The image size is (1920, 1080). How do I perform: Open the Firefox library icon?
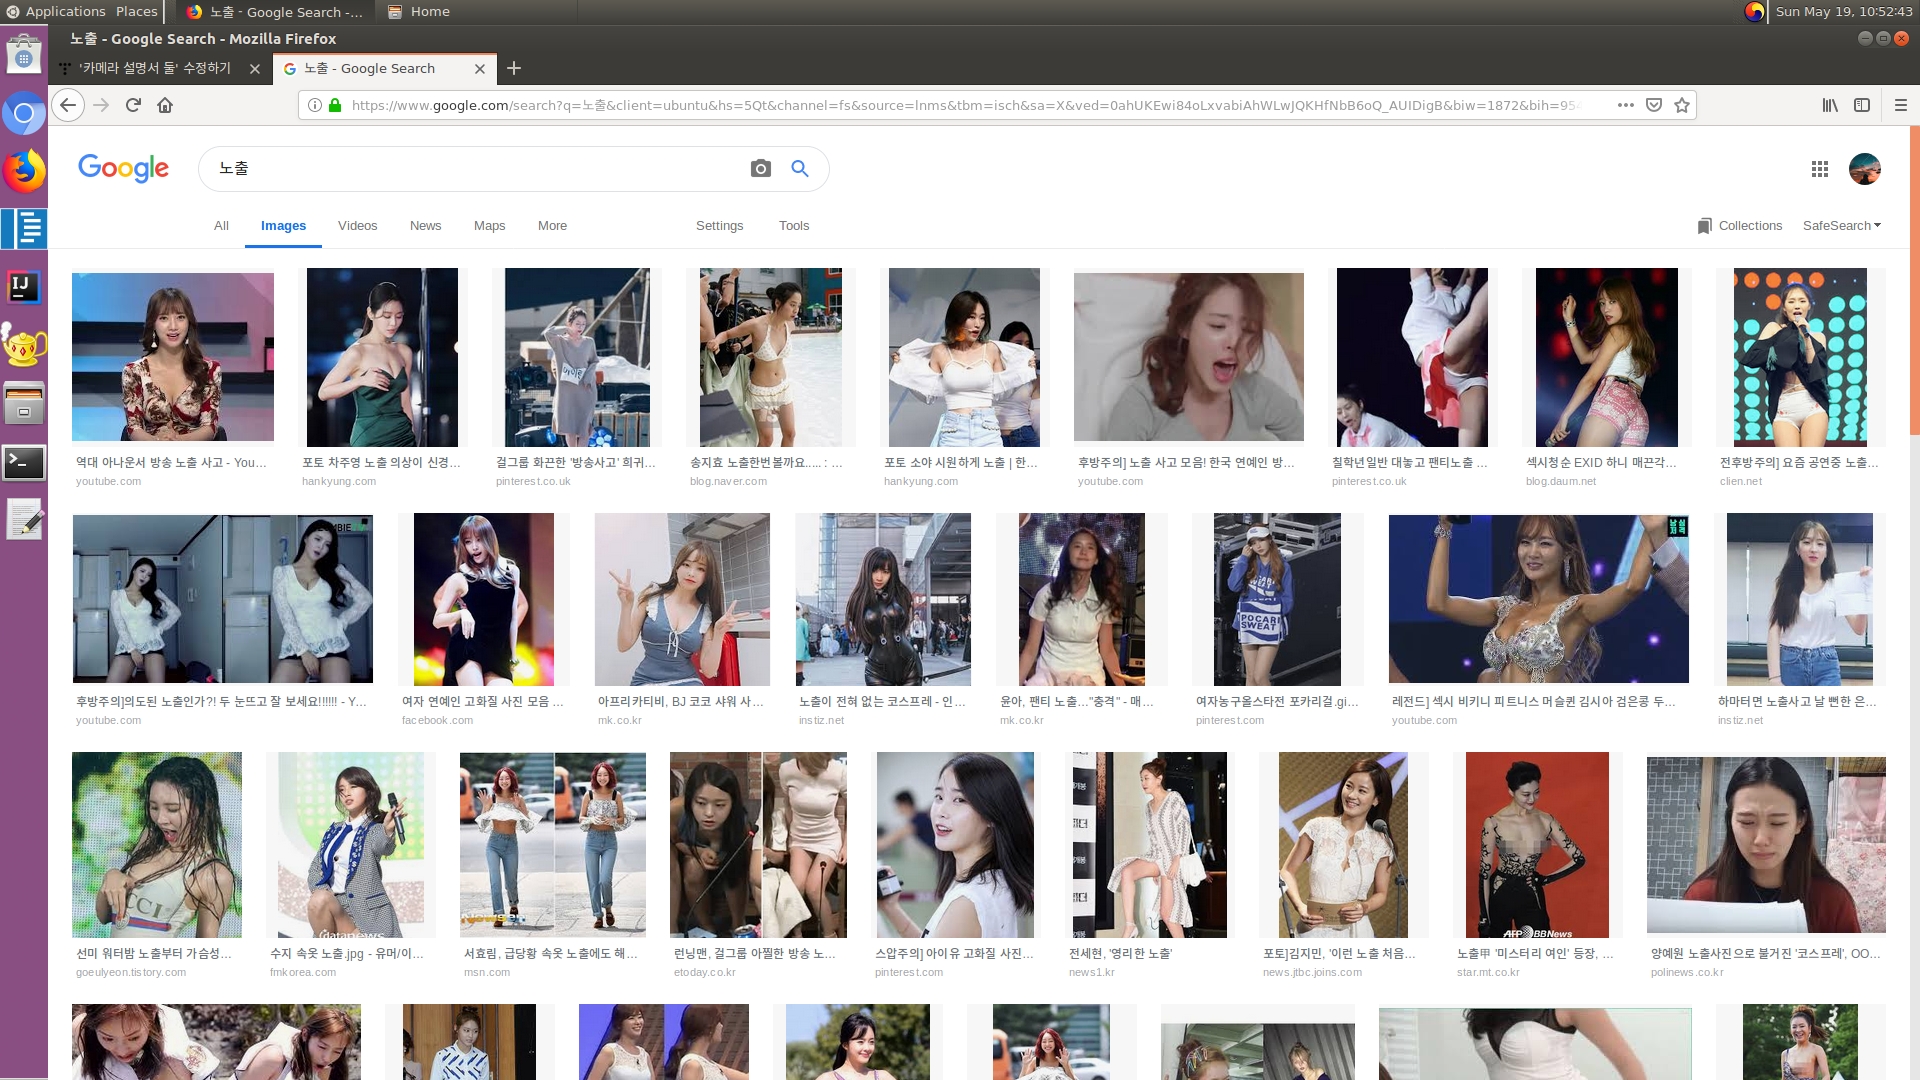(1830, 105)
